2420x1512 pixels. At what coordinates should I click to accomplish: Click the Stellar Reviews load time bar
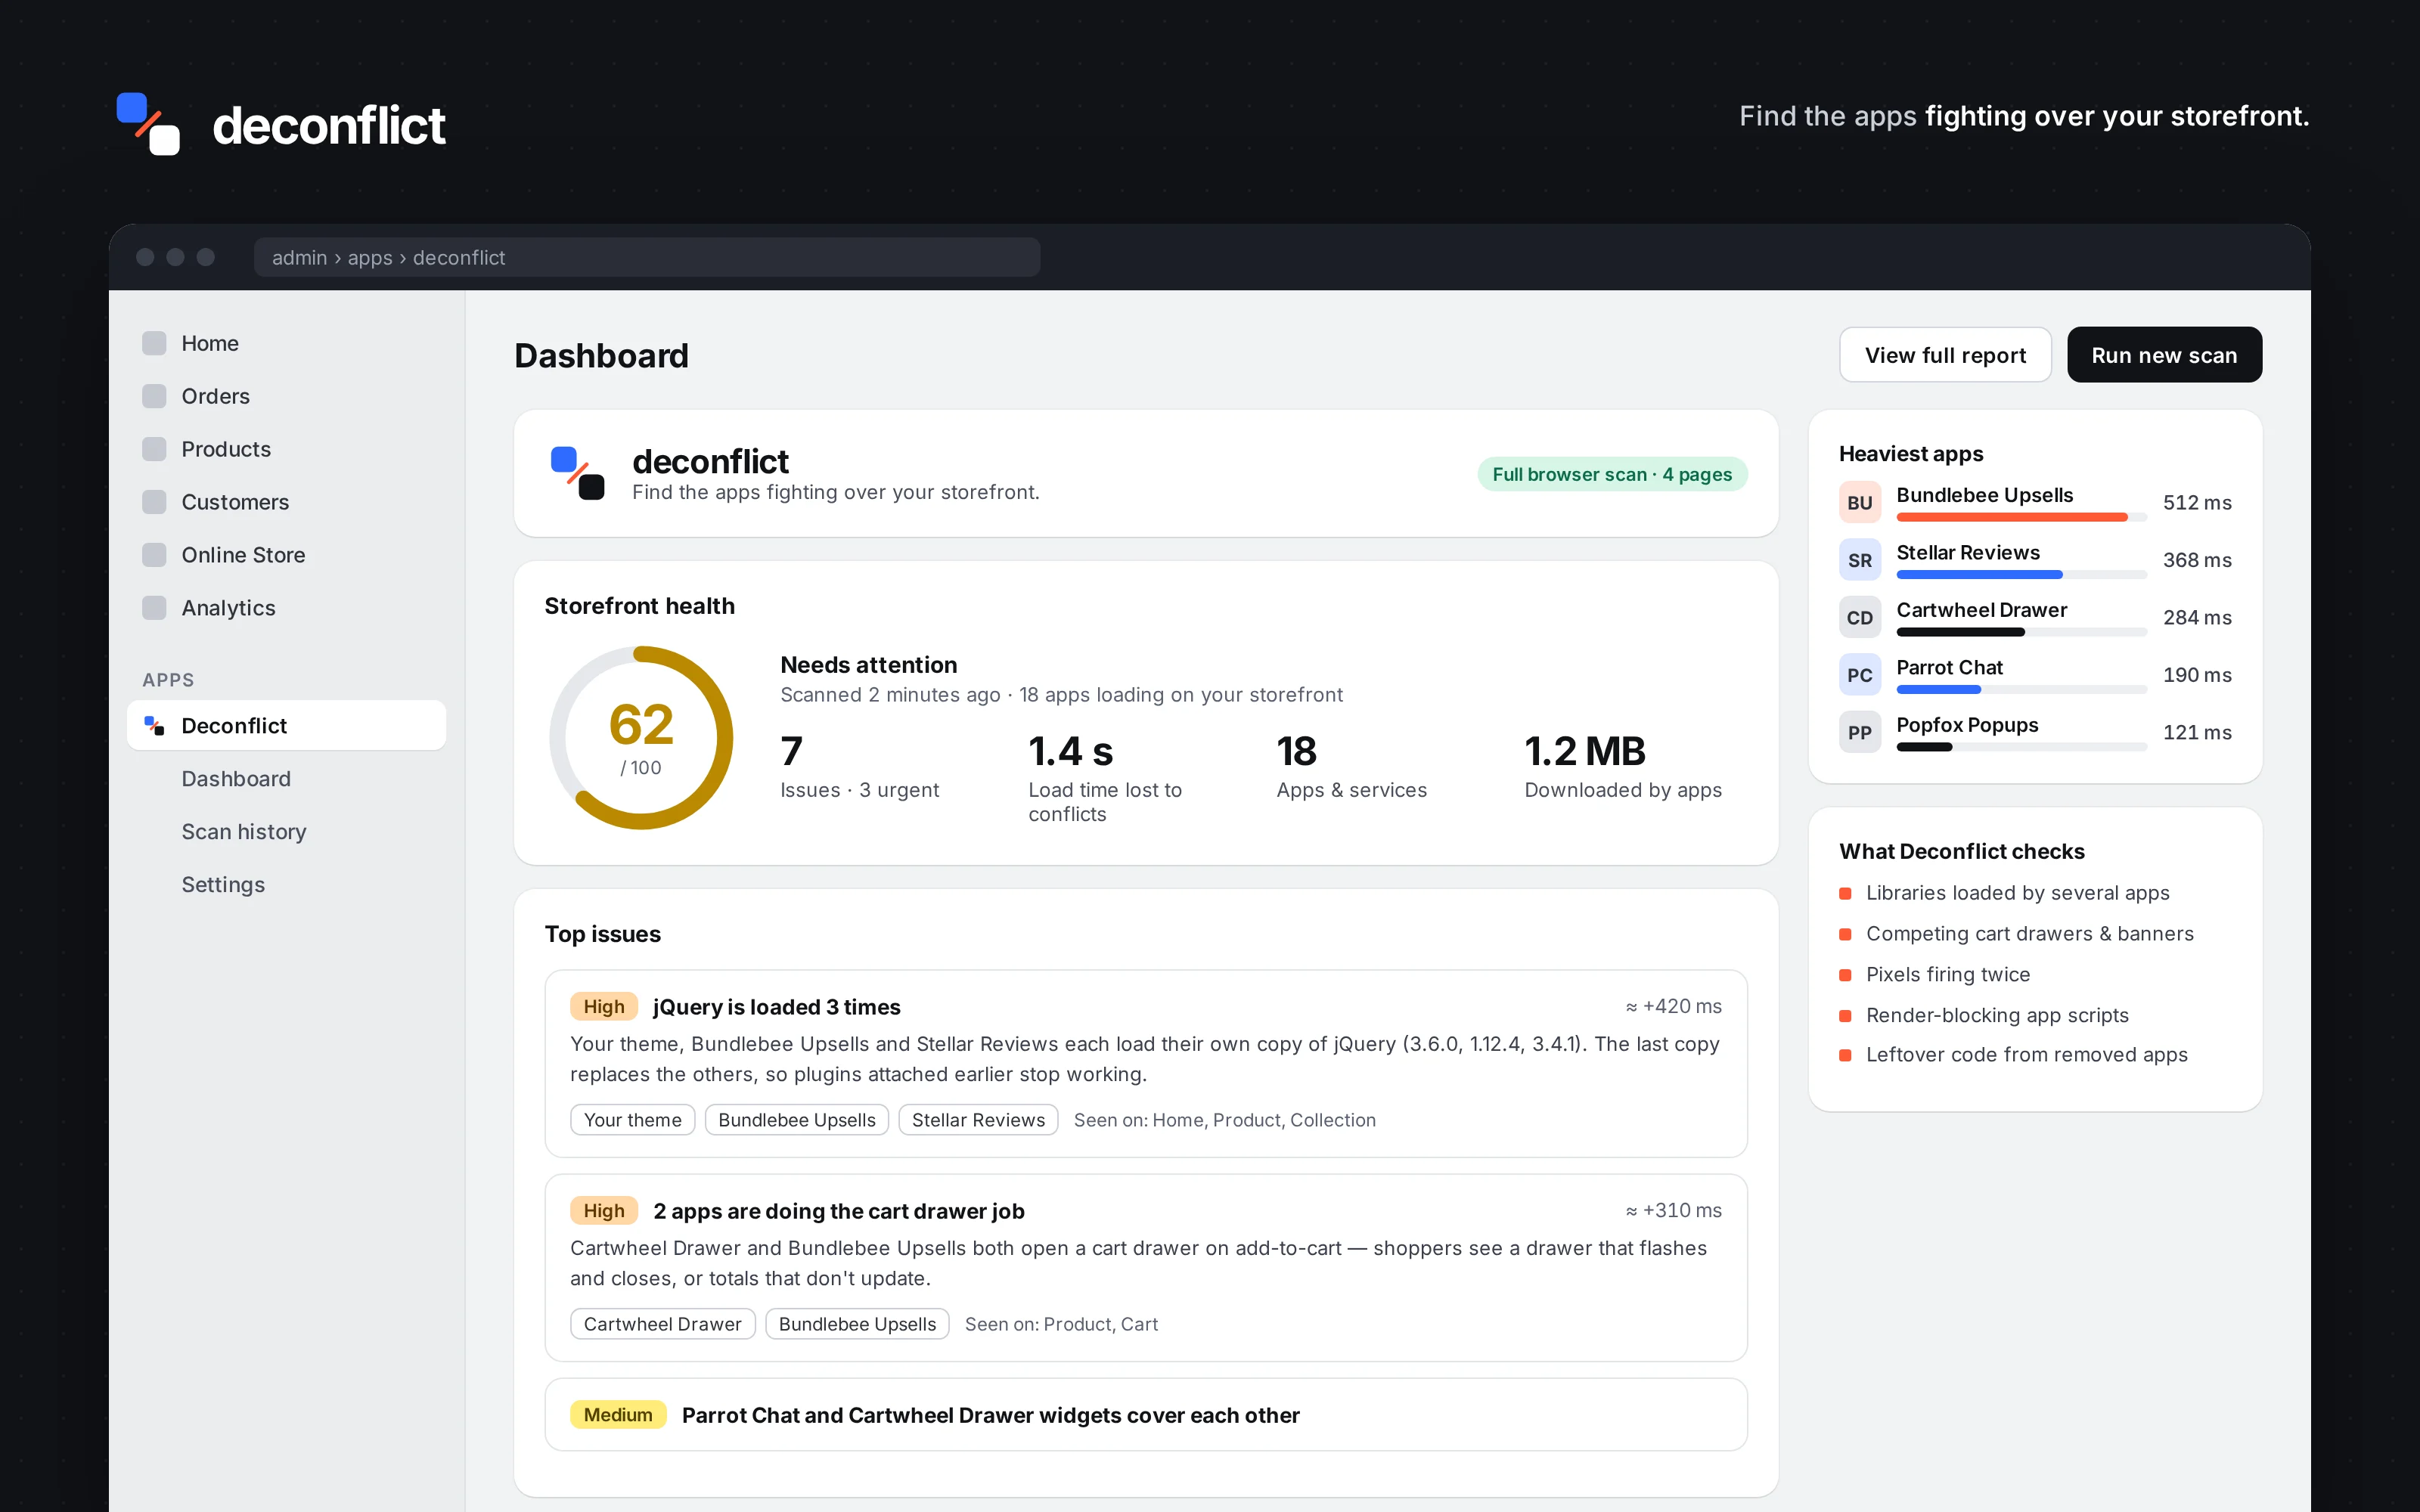(2021, 575)
